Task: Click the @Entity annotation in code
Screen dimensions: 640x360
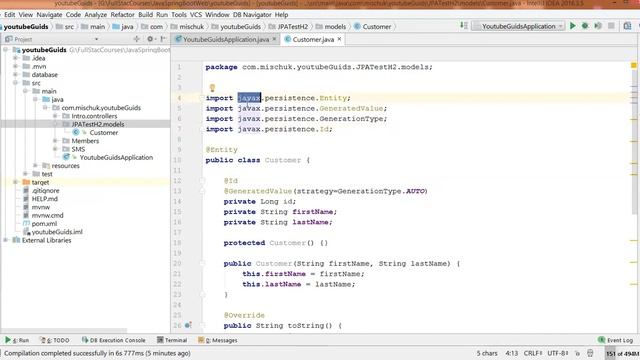Action: pyautogui.click(x=222, y=150)
